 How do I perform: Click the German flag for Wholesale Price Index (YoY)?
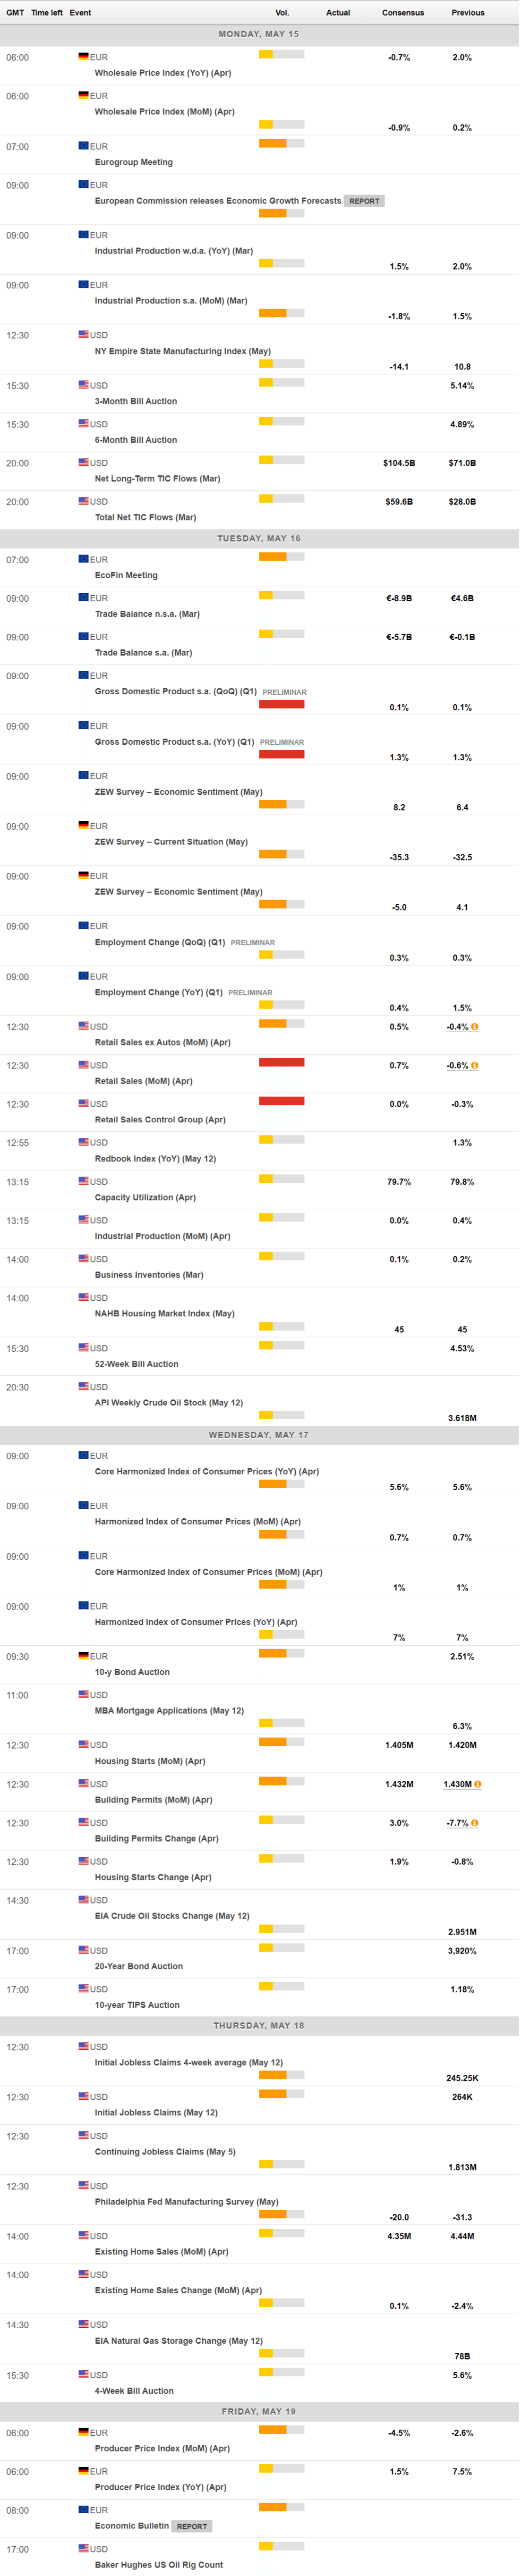click(x=84, y=57)
